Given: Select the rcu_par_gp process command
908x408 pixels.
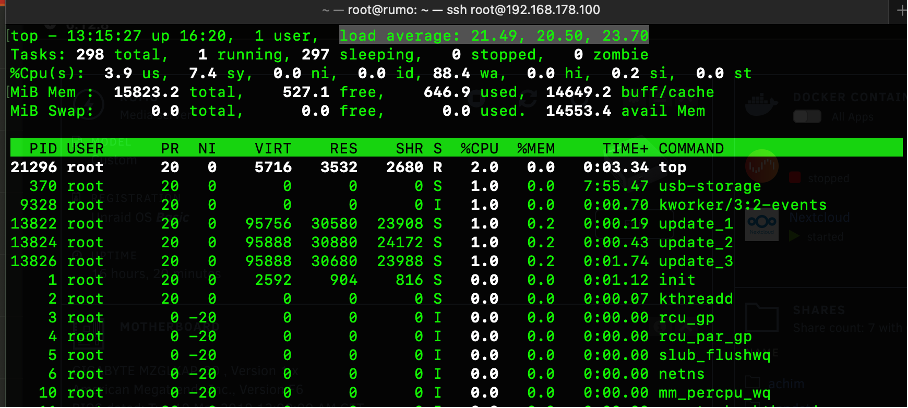Looking at the screenshot, I should click(x=705, y=336).
